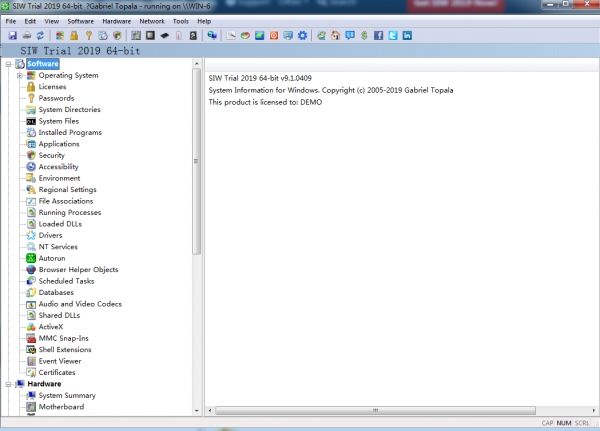
Task: Click the padlock Licenses toolbar icon
Action: pyautogui.click(x=74, y=36)
